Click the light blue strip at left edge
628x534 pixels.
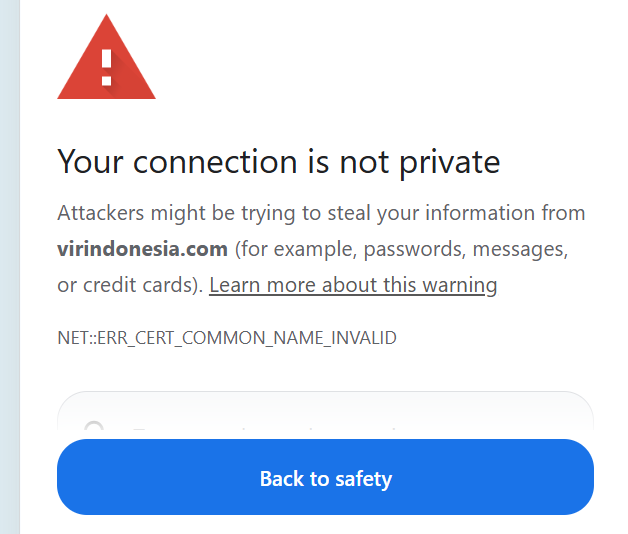coord(9,267)
